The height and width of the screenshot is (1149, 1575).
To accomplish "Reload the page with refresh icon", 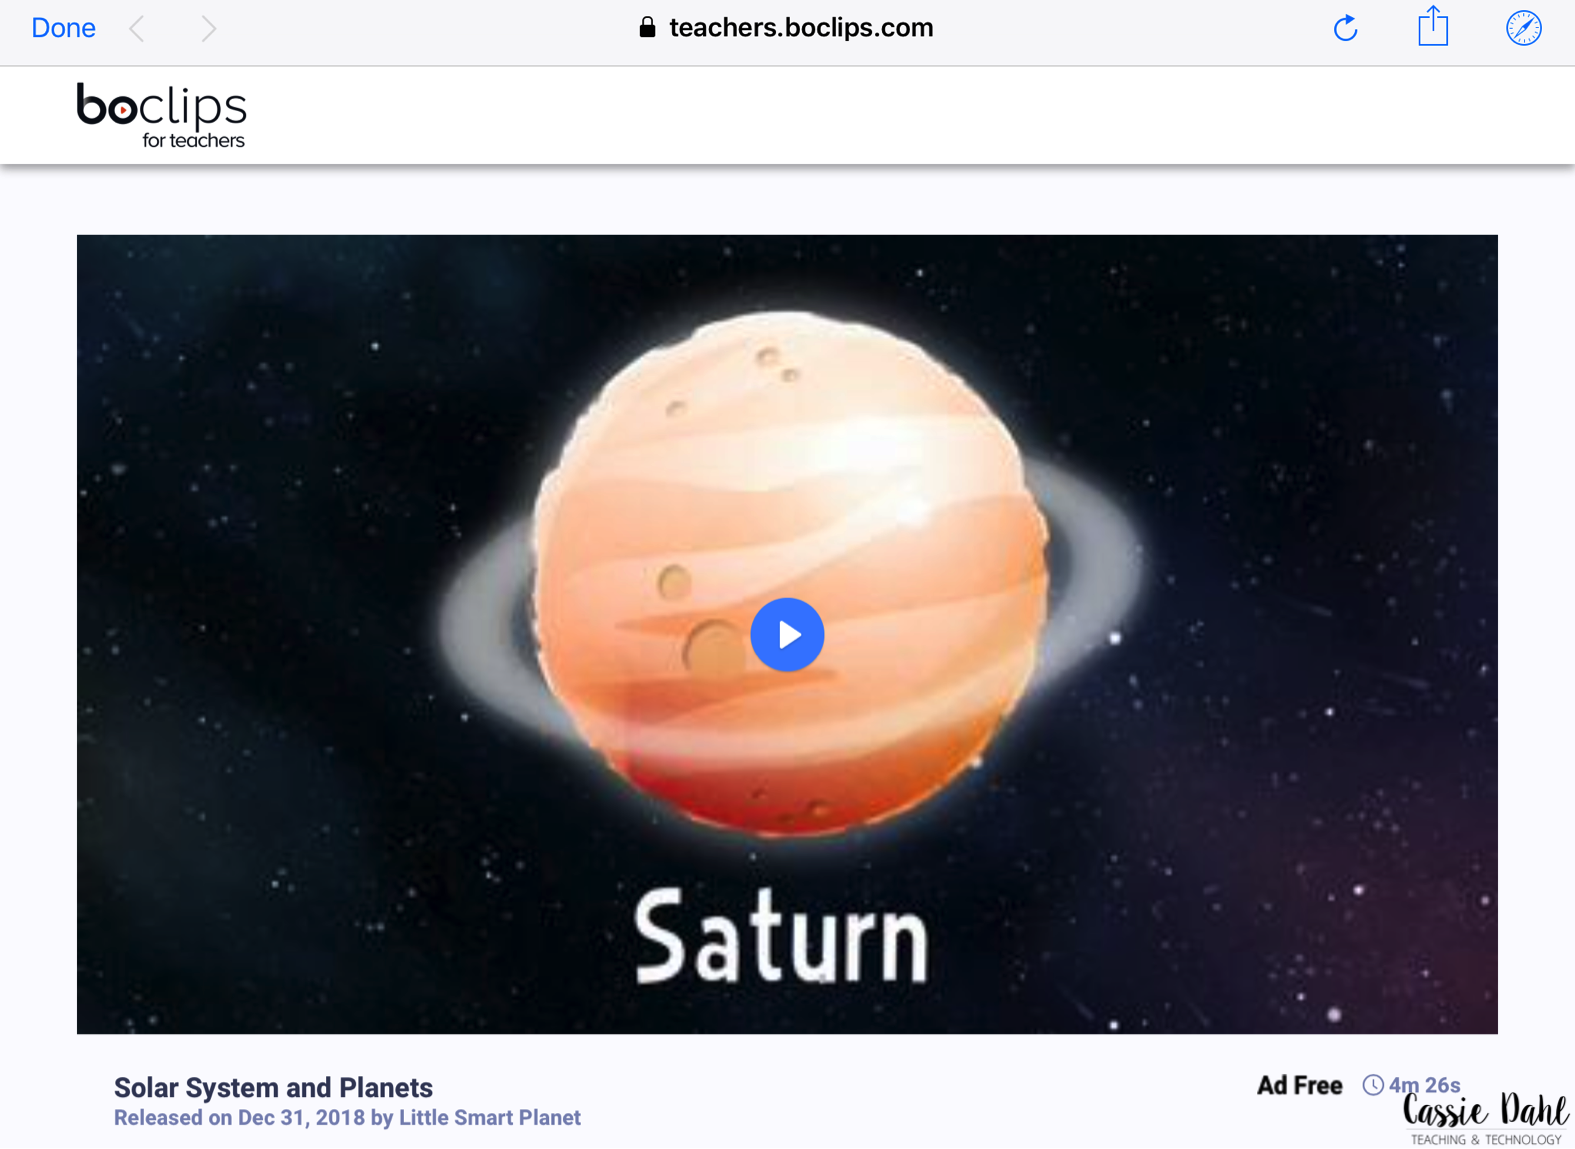I will [1345, 28].
